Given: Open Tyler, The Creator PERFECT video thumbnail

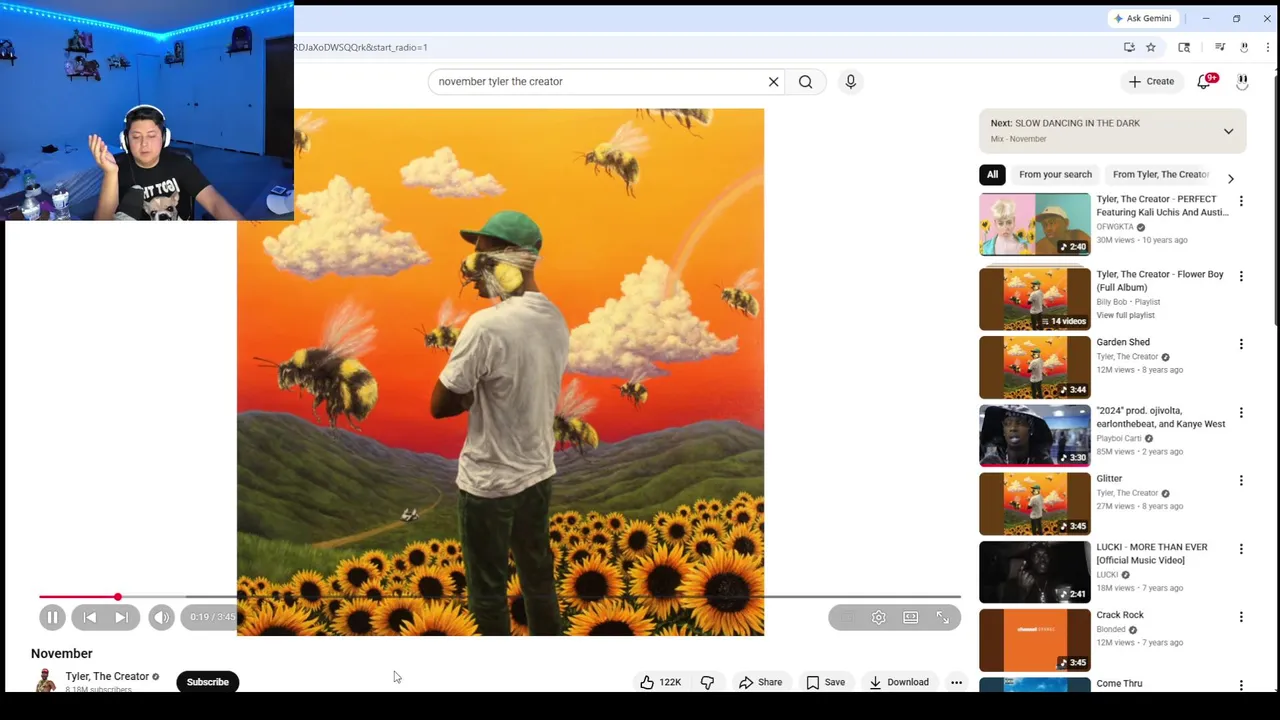Looking at the screenshot, I should 1035,225.
